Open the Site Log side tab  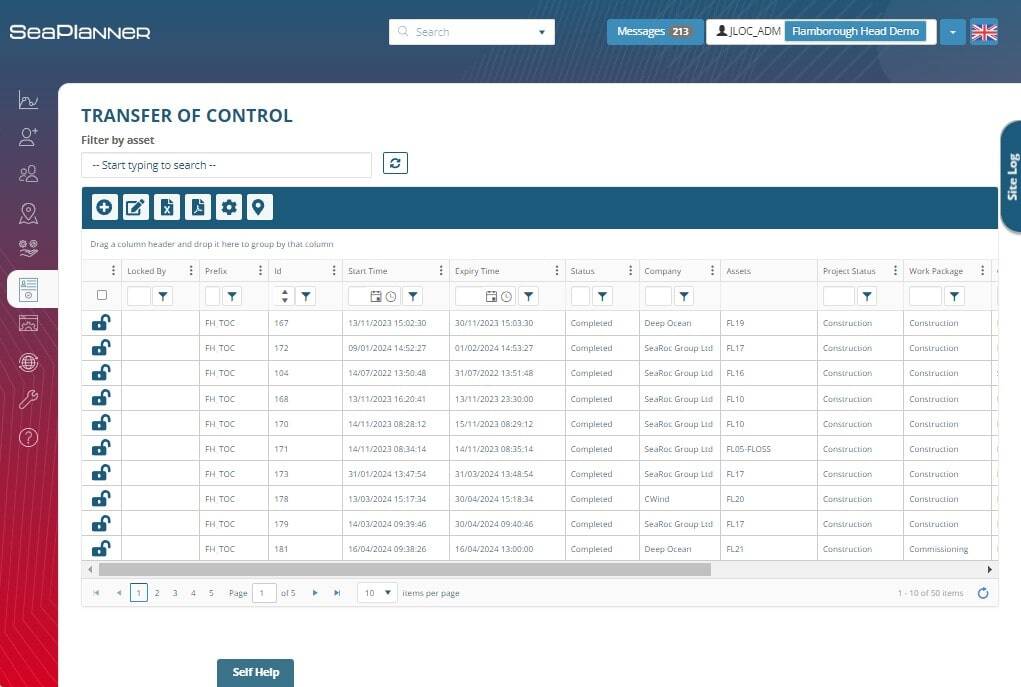point(1011,176)
